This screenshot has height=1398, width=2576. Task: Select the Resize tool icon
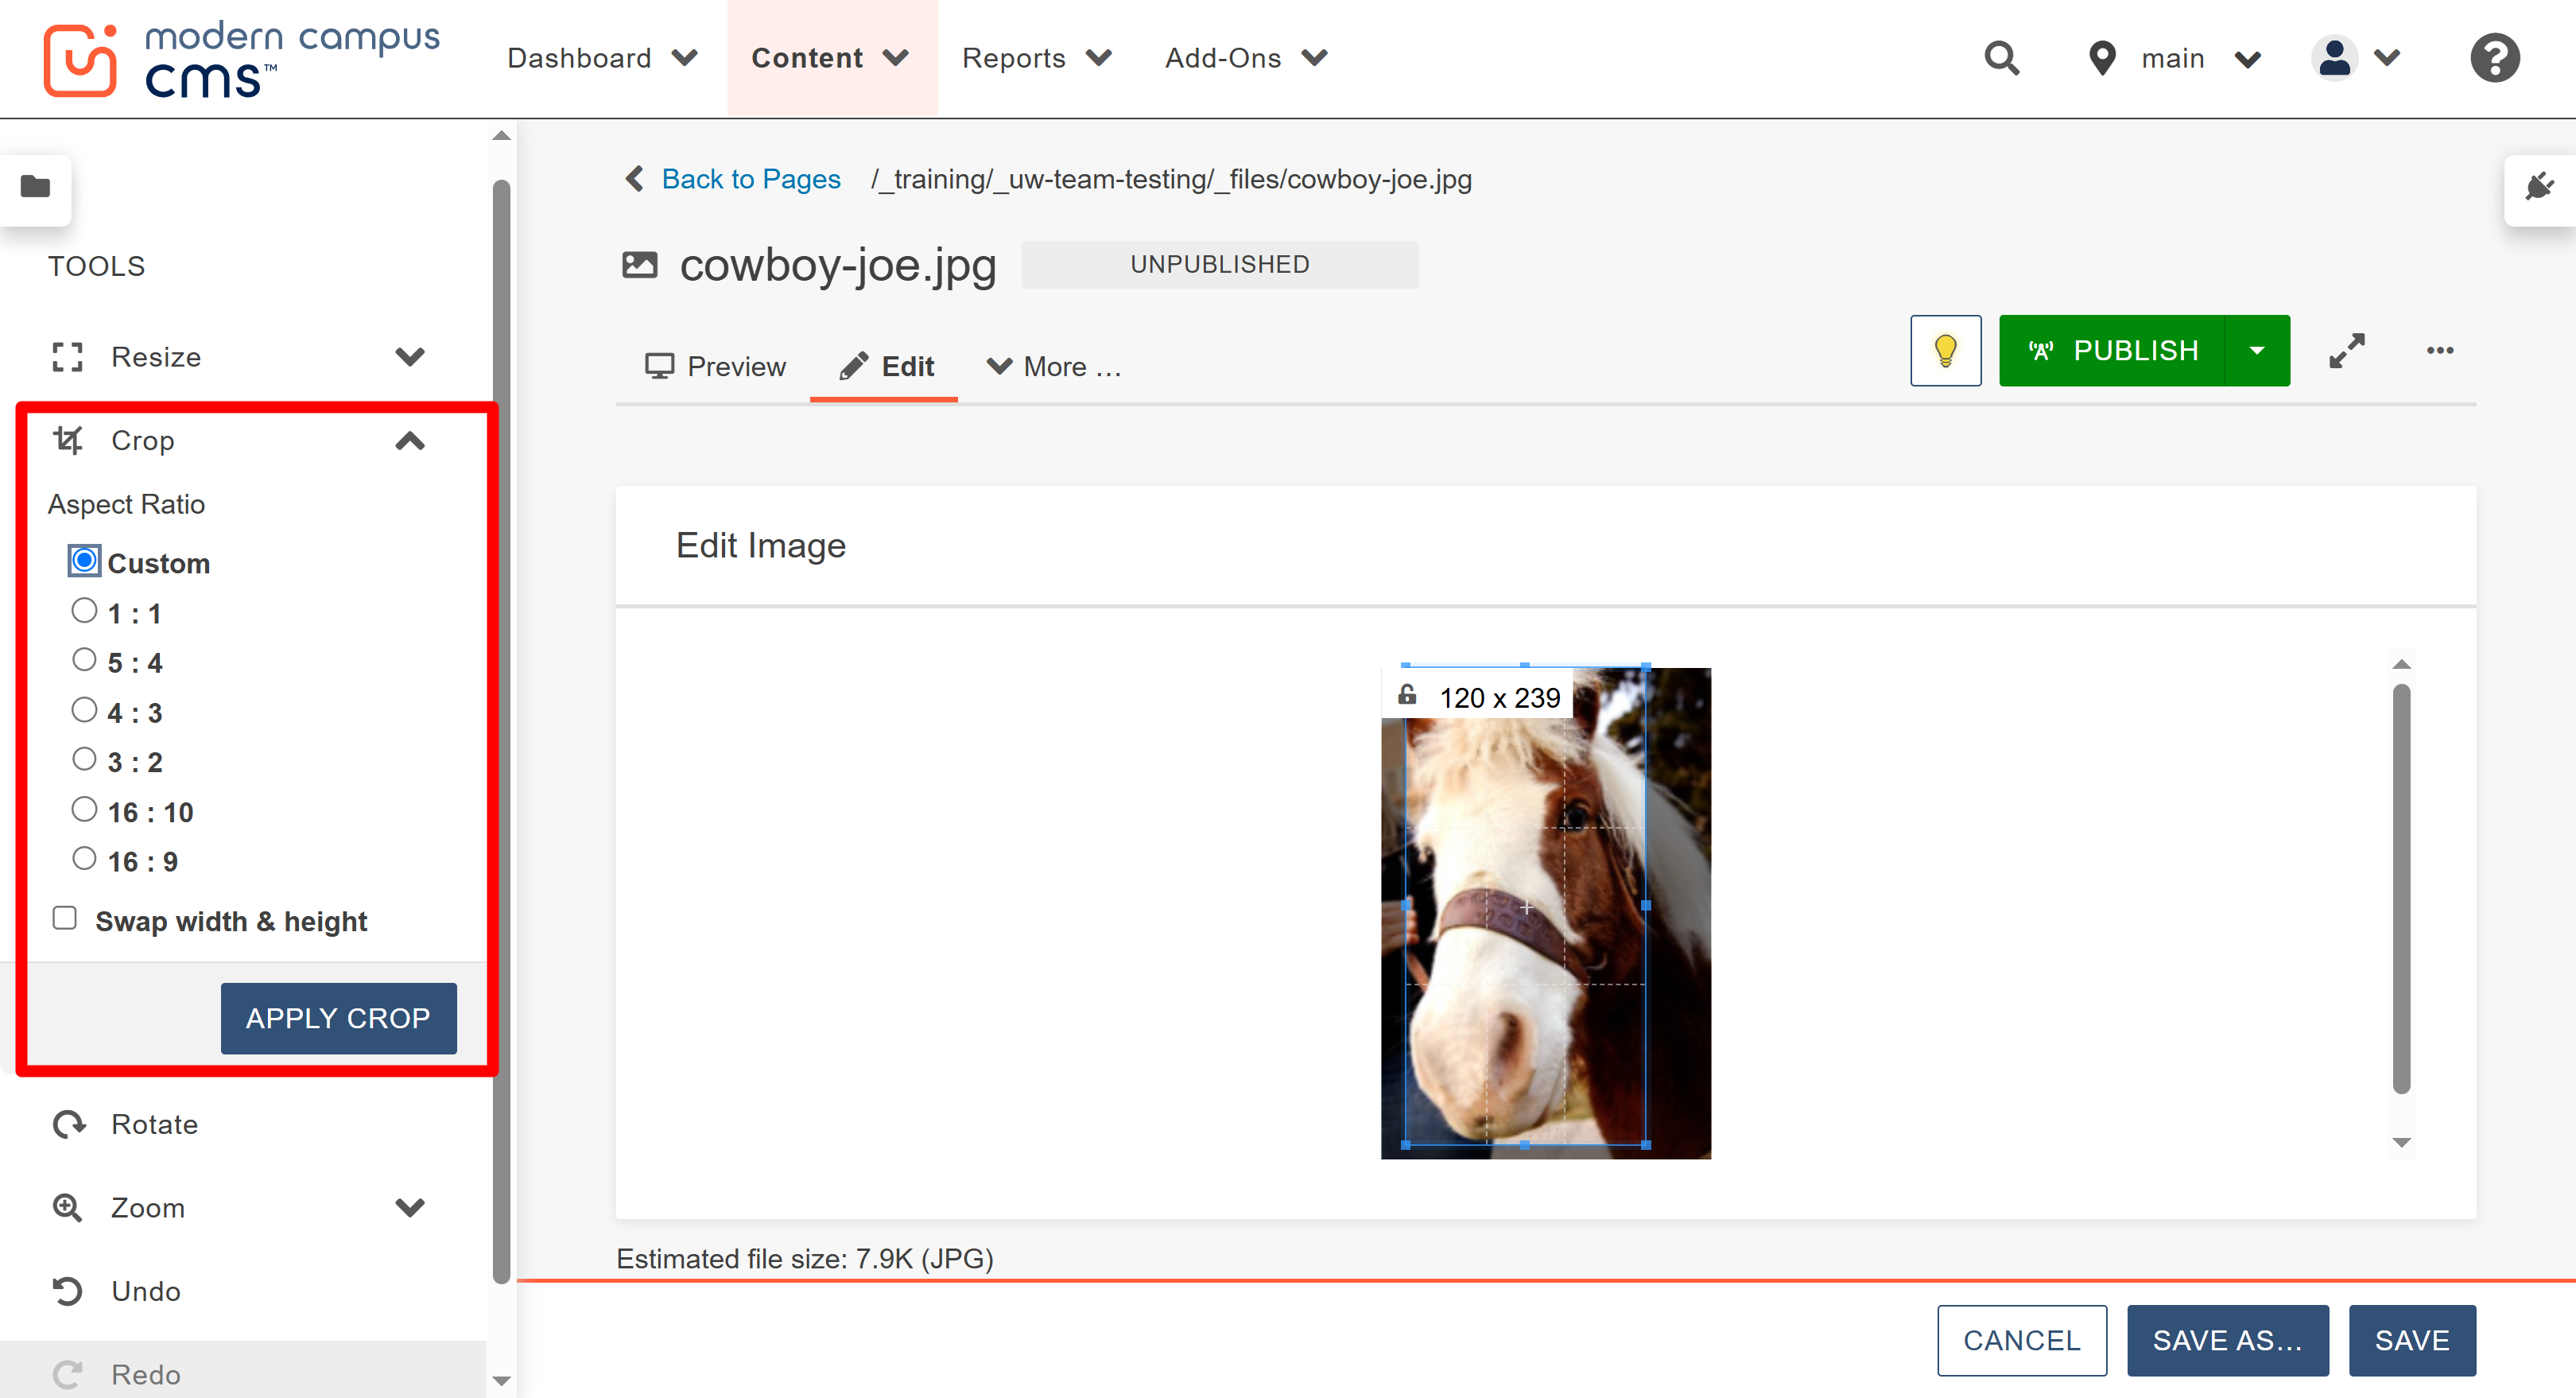click(68, 356)
